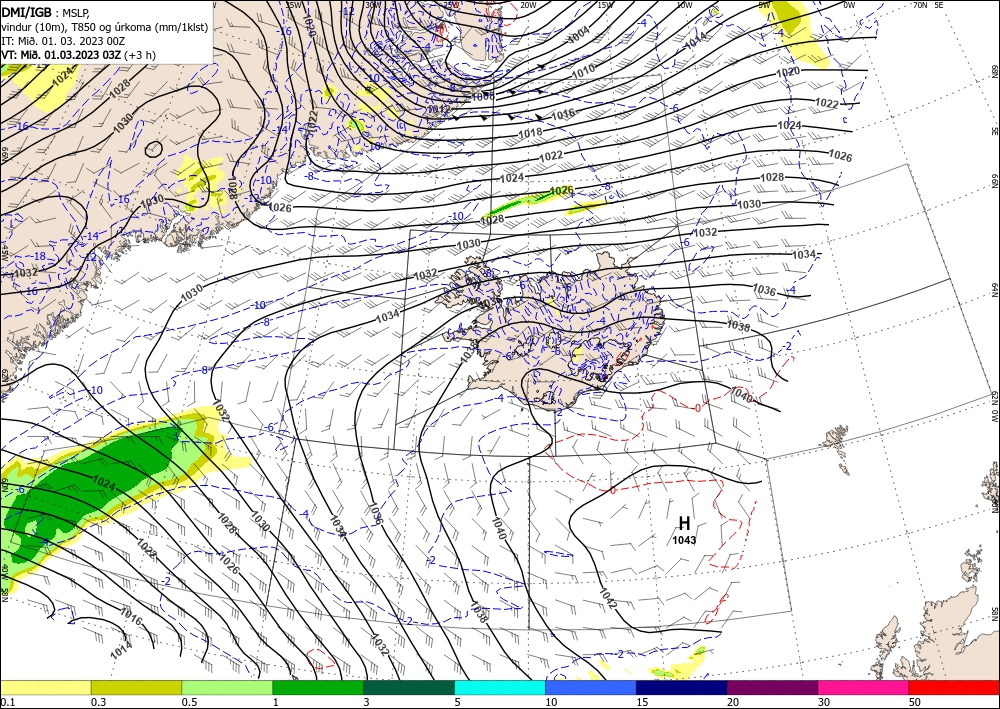Click the IT: Mið. 01. 03. 2023 00Z line
1000x709 pixels.
pos(63,41)
